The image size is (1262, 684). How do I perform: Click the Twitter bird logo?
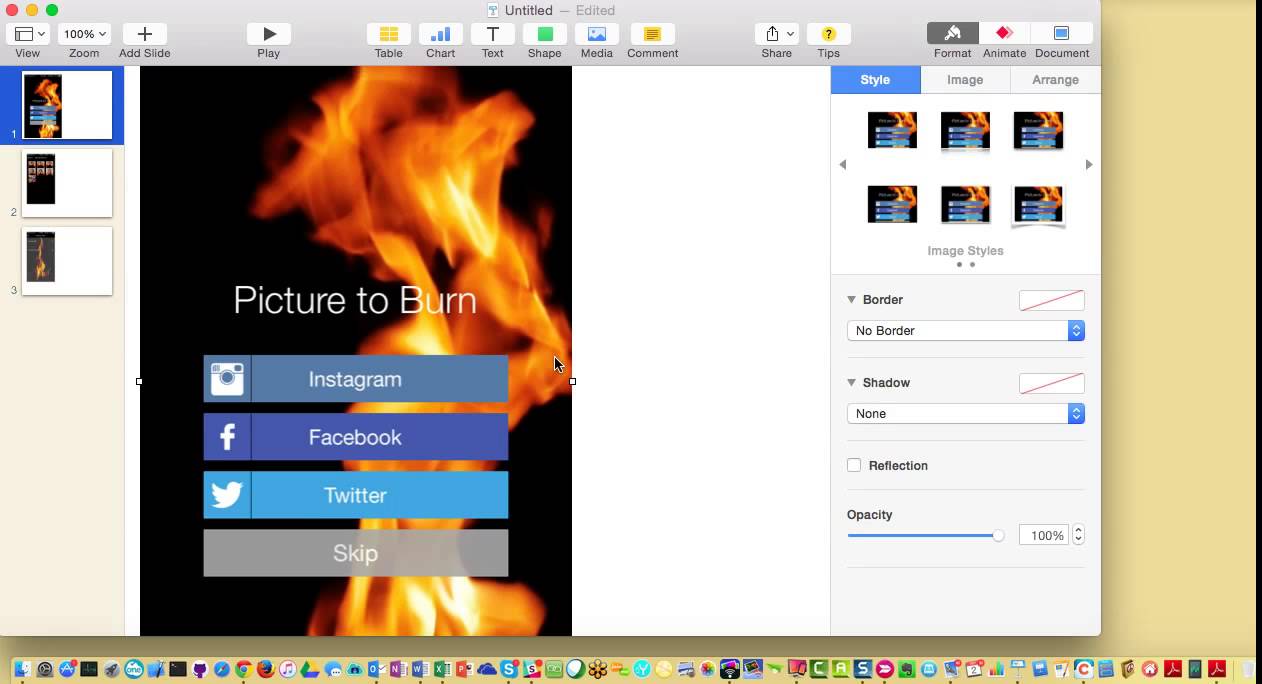[227, 495]
